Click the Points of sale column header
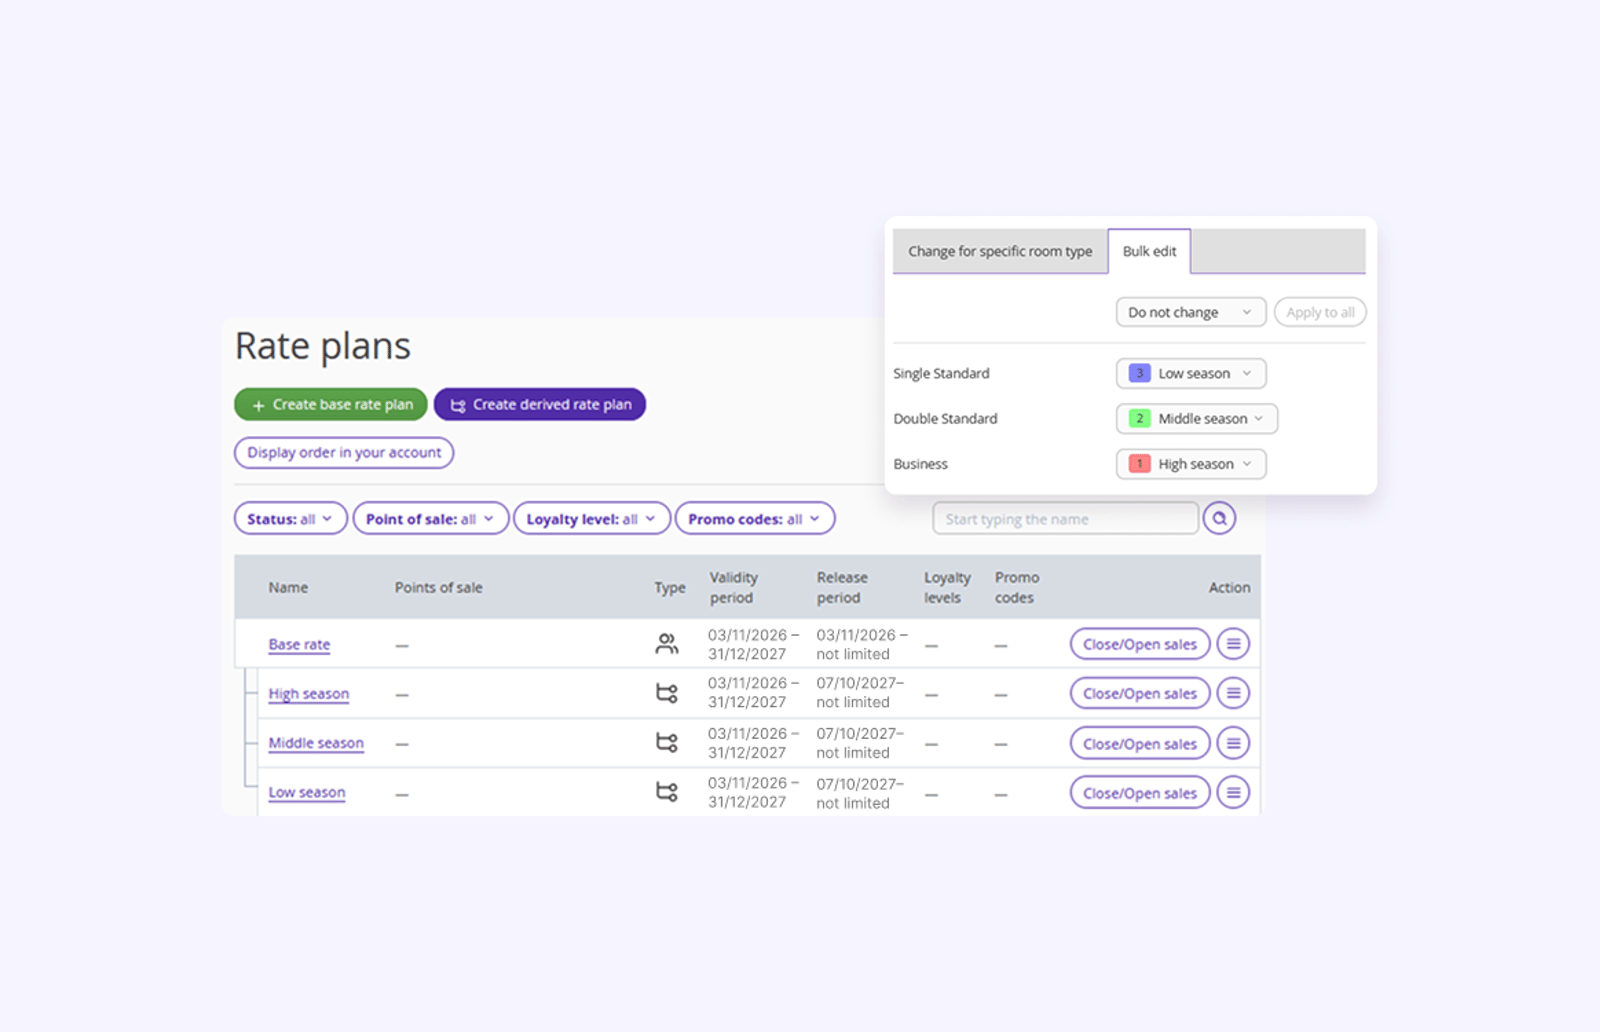Image resolution: width=1600 pixels, height=1032 pixels. coord(438,587)
